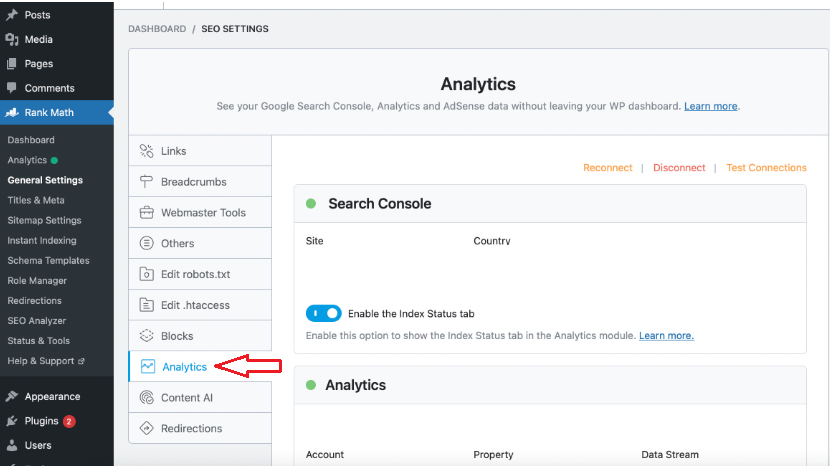The image size is (830, 466).
Task: Click the Breadcrumbs signpost icon
Action: (x=147, y=182)
